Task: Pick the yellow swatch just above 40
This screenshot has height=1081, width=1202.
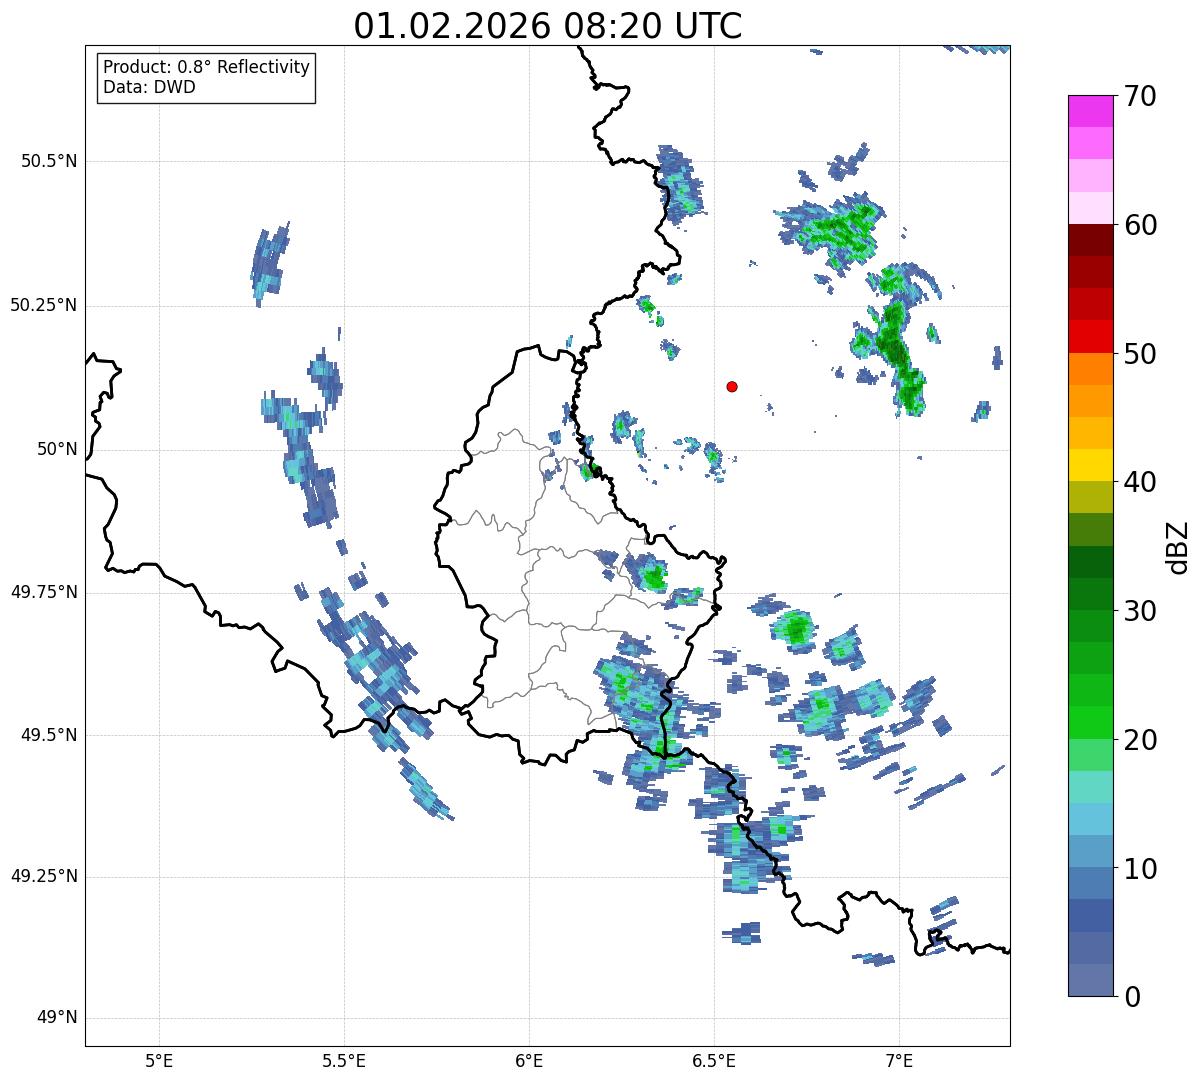Action: pyautogui.click(x=1091, y=465)
